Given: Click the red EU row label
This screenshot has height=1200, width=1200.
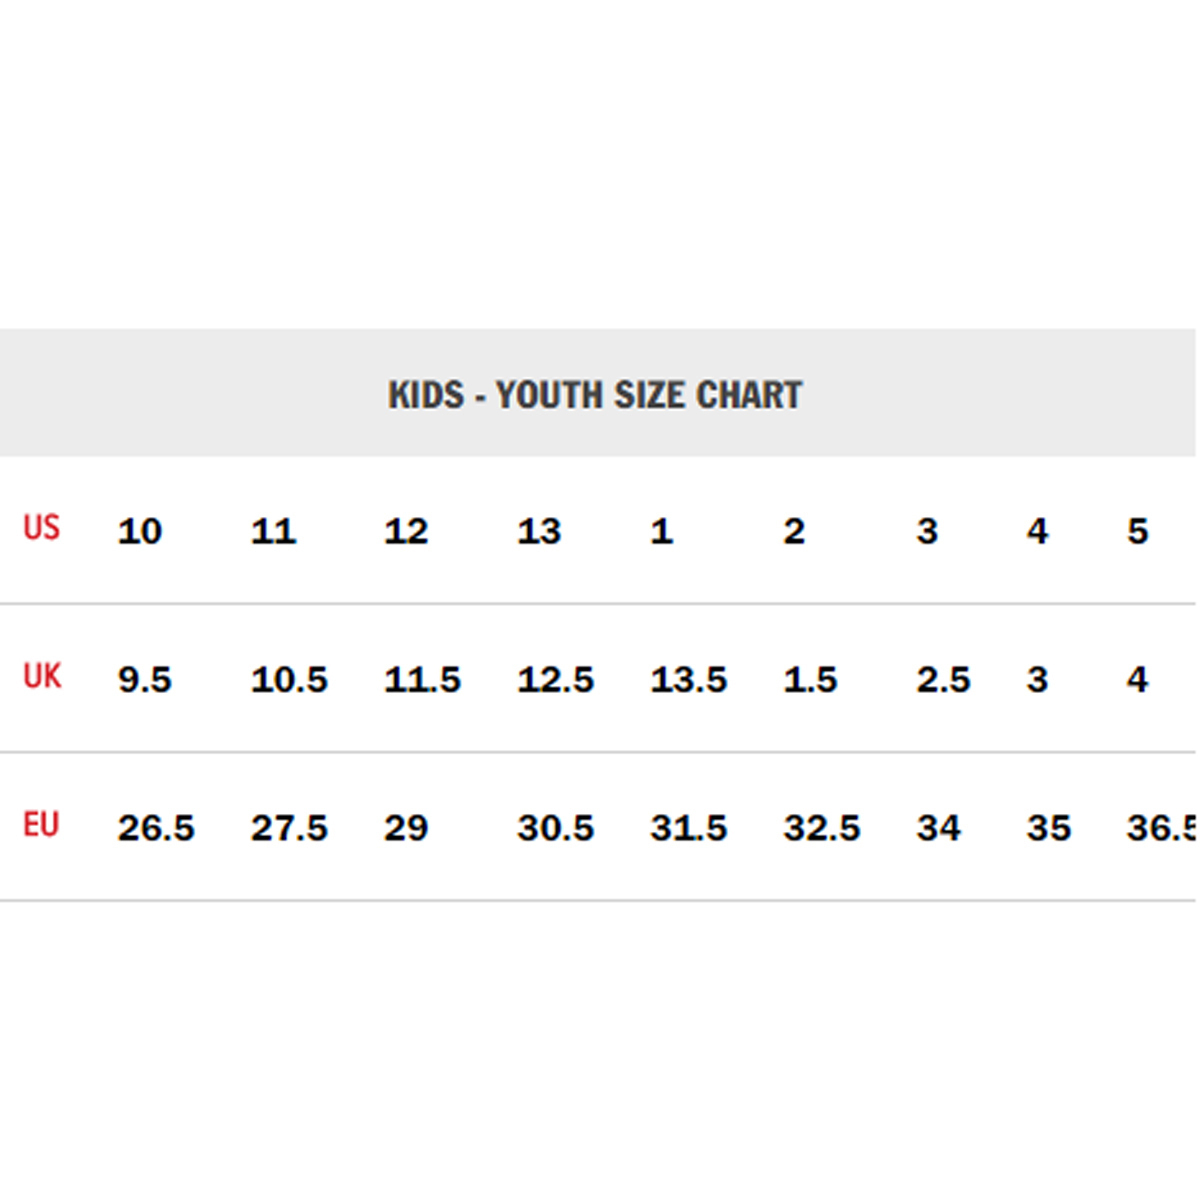Looking at the screenshot, I should coord(42,825).
